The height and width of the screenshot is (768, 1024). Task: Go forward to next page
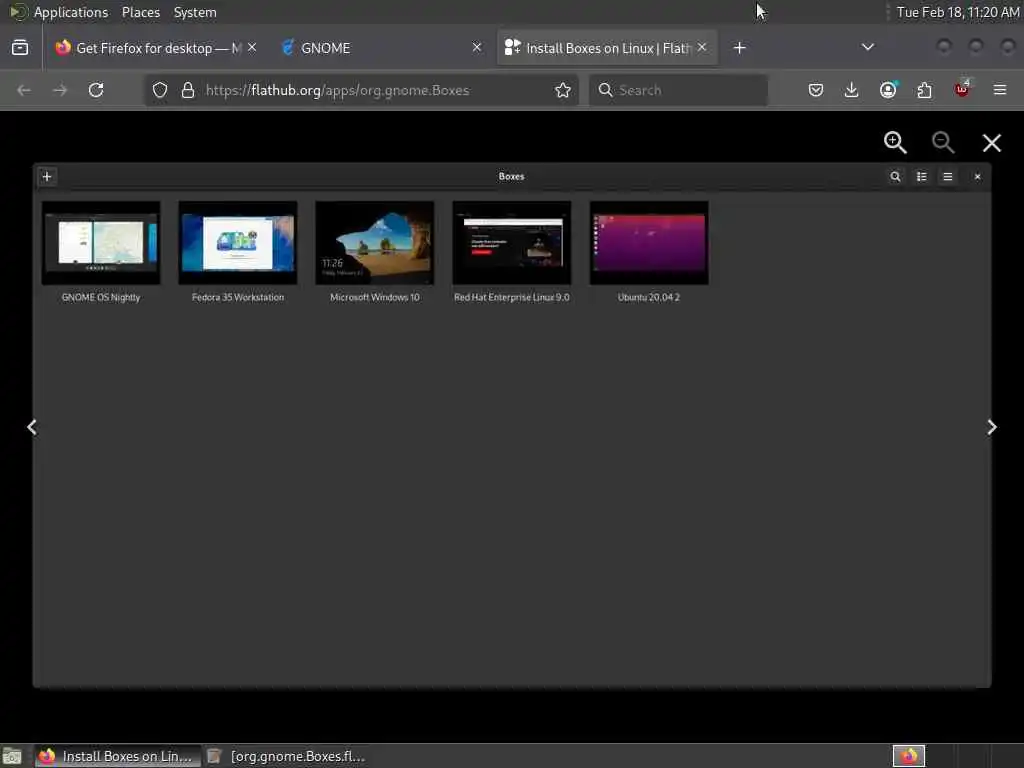(x=60, y=90)
